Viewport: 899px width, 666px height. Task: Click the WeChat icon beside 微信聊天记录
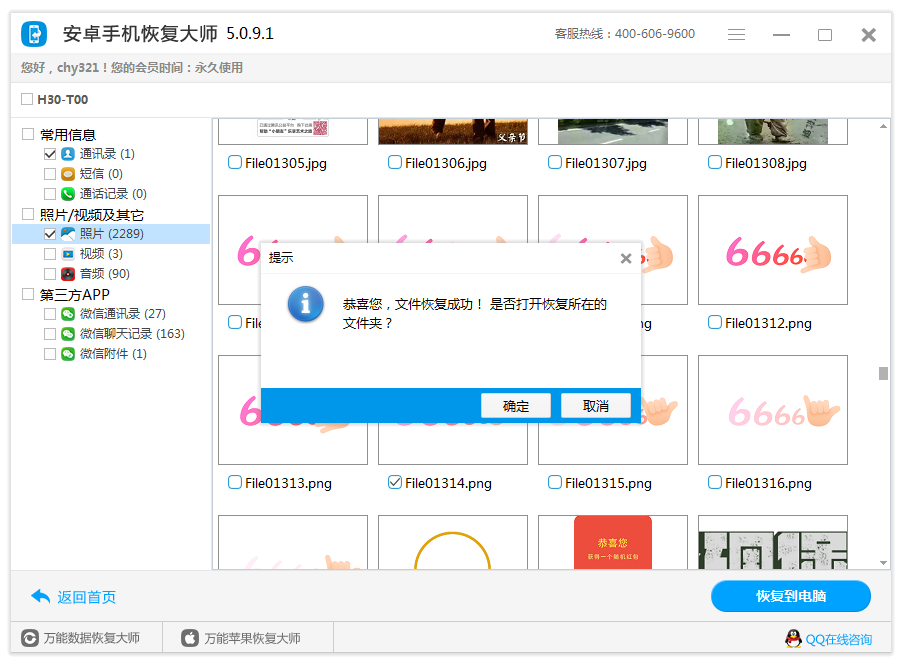(x=68, y=334)
